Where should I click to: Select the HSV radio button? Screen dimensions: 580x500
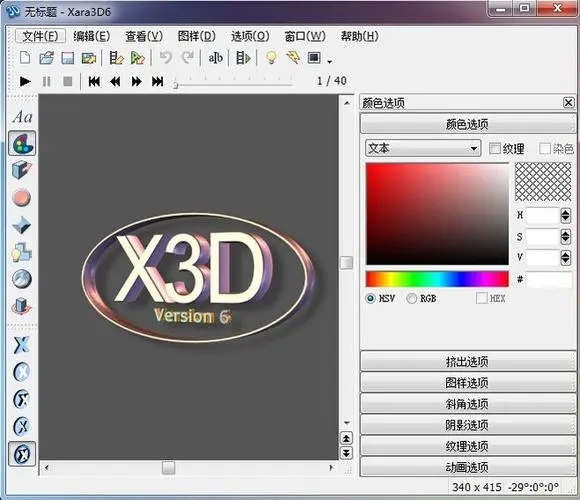370,298
